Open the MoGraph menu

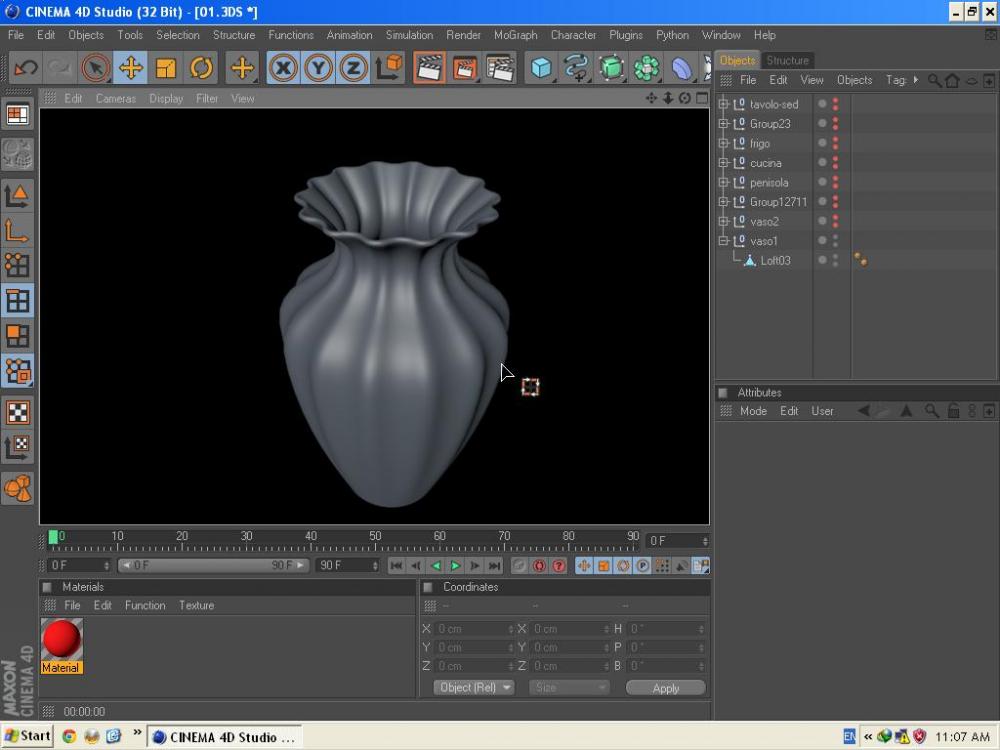coord(515,35)
